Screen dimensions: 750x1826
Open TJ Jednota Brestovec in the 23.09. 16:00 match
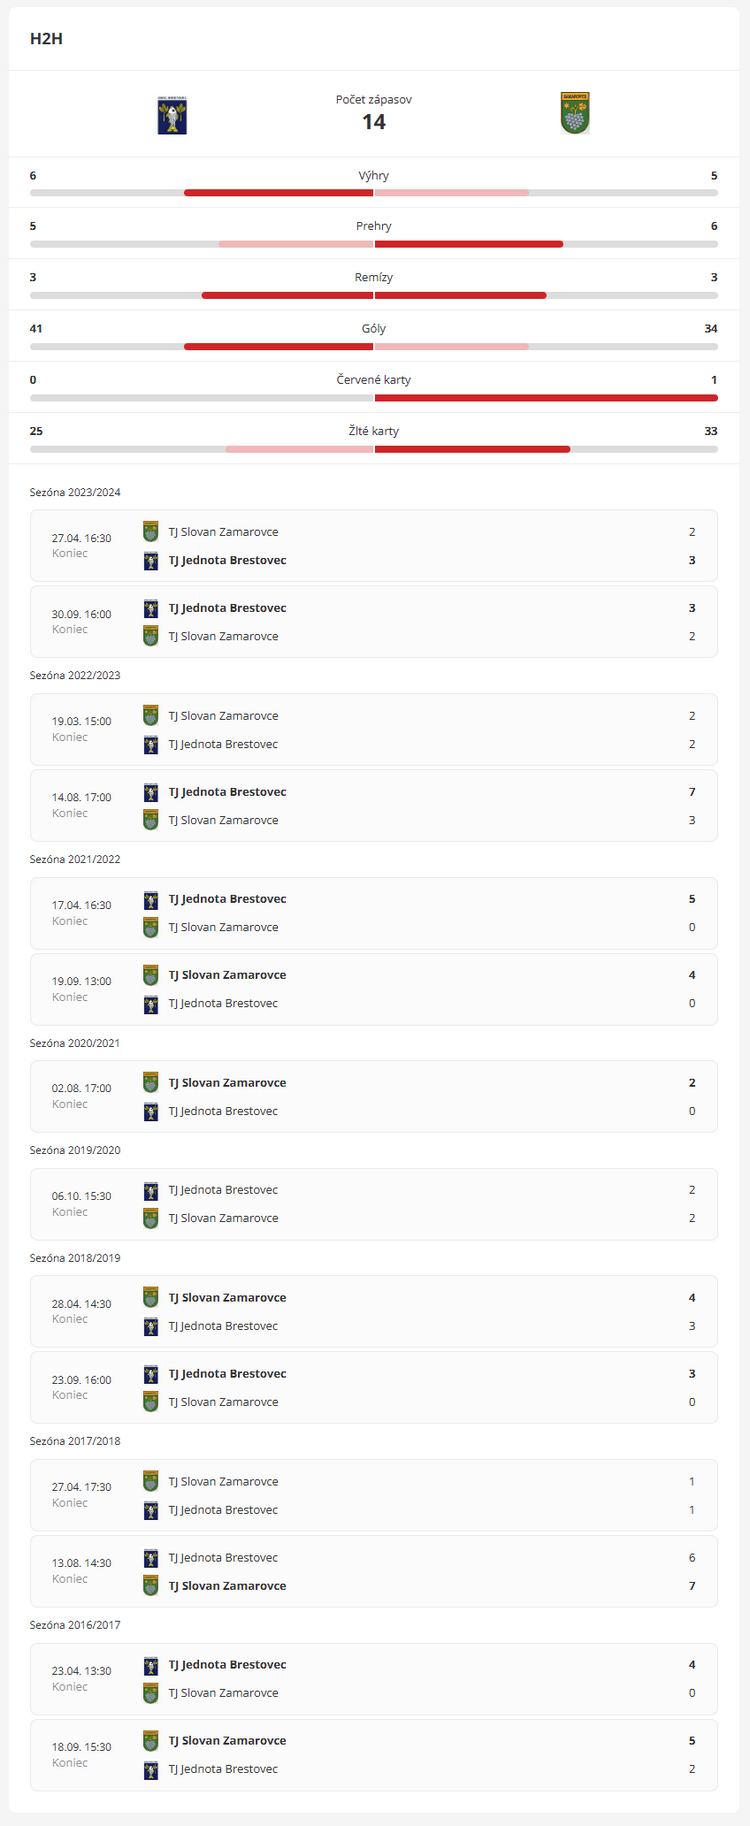click(x=227, y=1374)
